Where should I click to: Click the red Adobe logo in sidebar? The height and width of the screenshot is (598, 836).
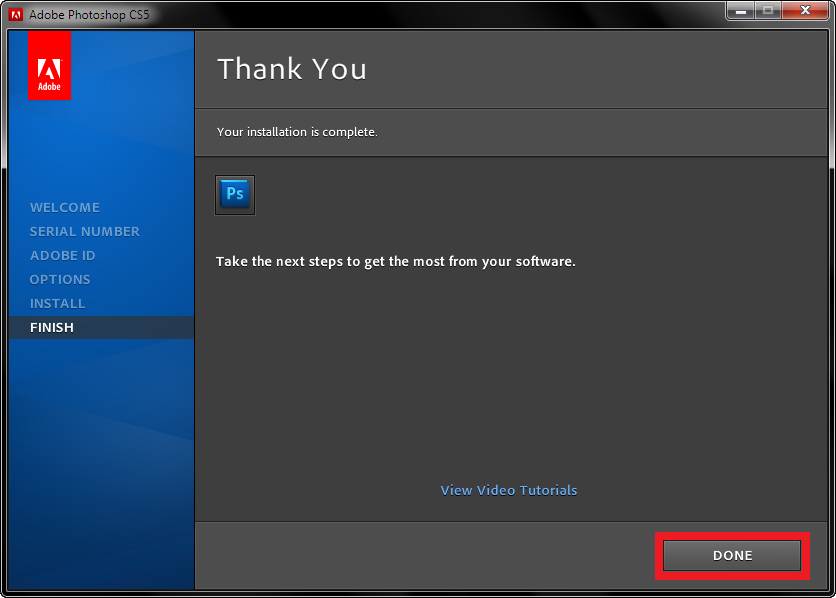(x=49, y=66)
